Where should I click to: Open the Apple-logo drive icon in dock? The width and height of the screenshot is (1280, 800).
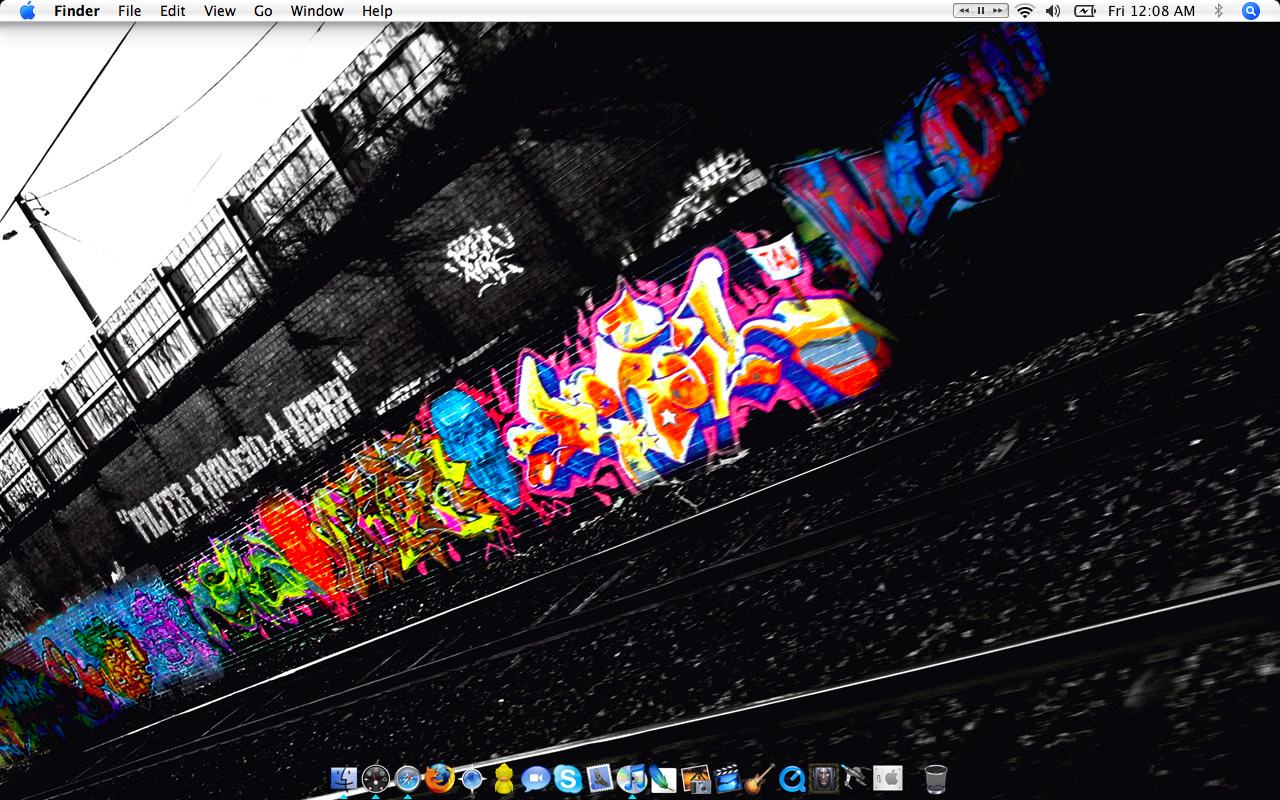coord(888,778)
